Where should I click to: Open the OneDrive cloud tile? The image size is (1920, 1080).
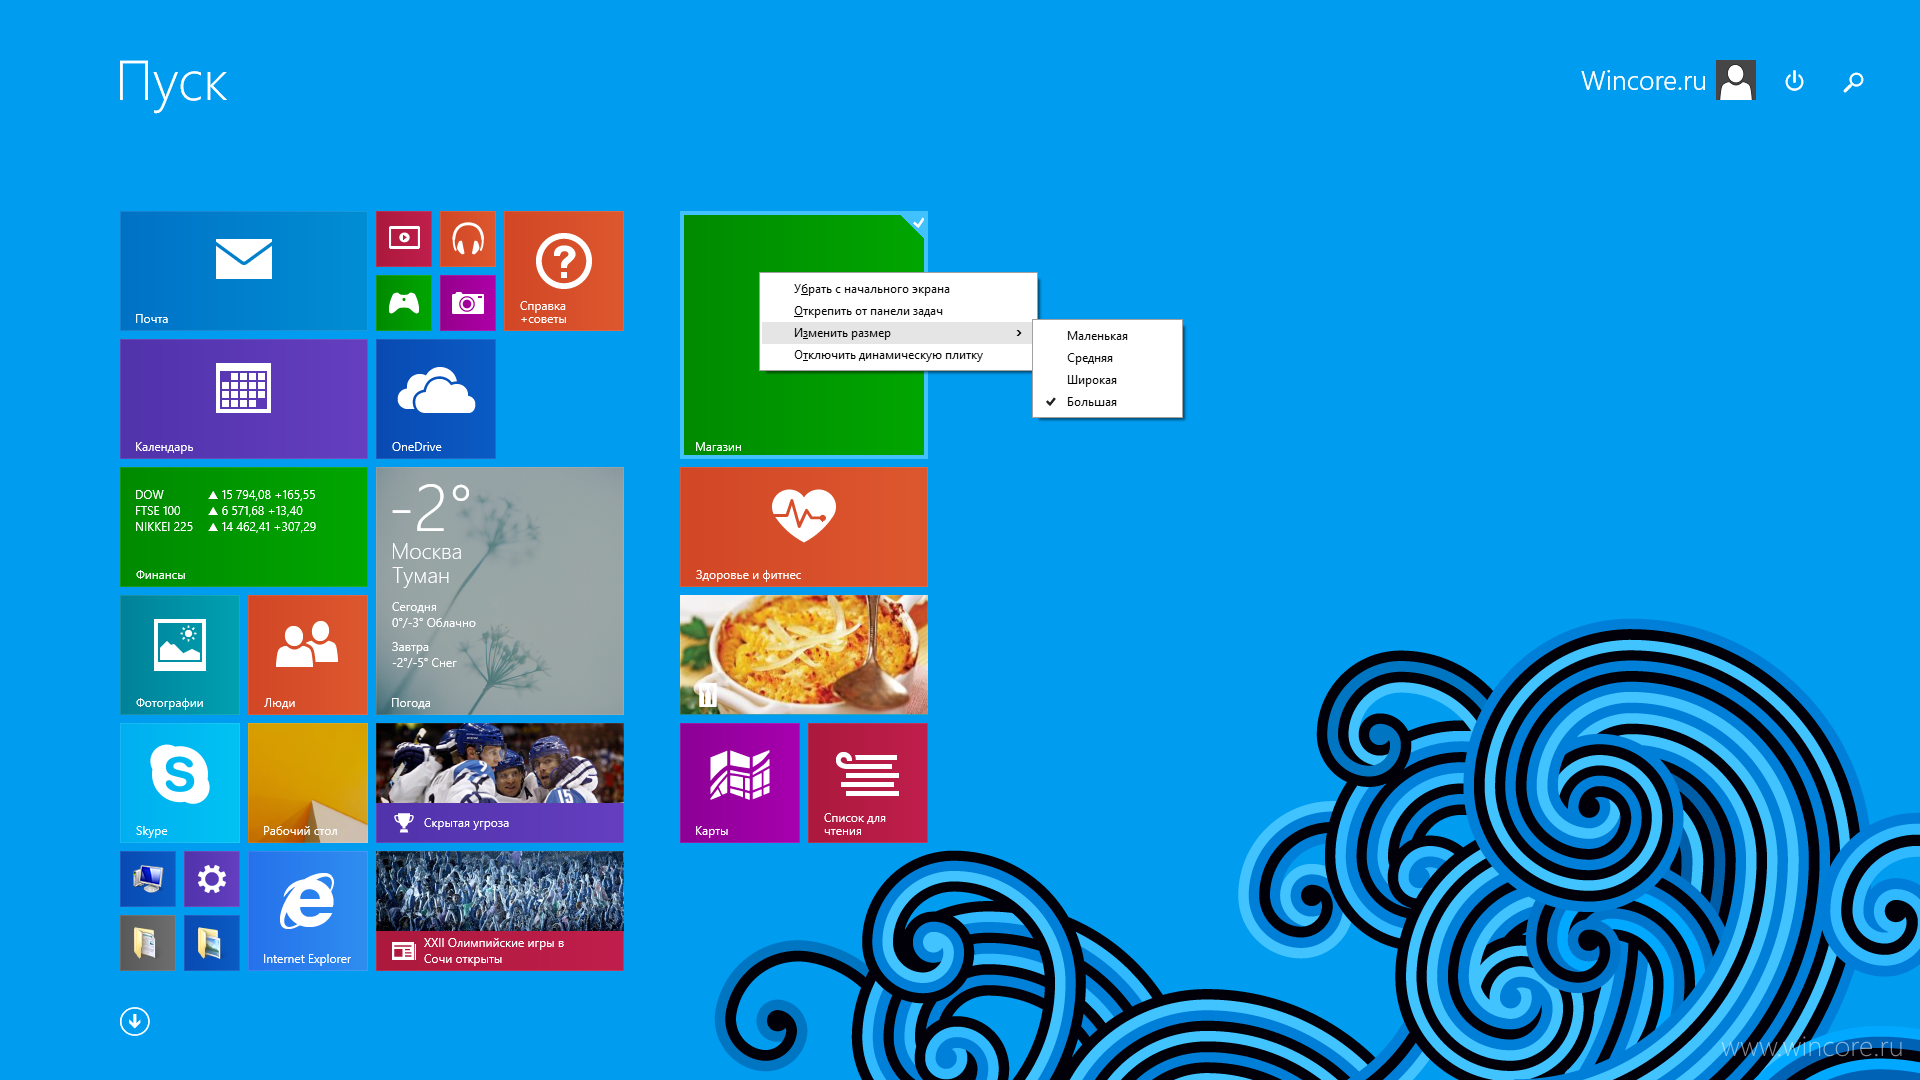[435, 398]
